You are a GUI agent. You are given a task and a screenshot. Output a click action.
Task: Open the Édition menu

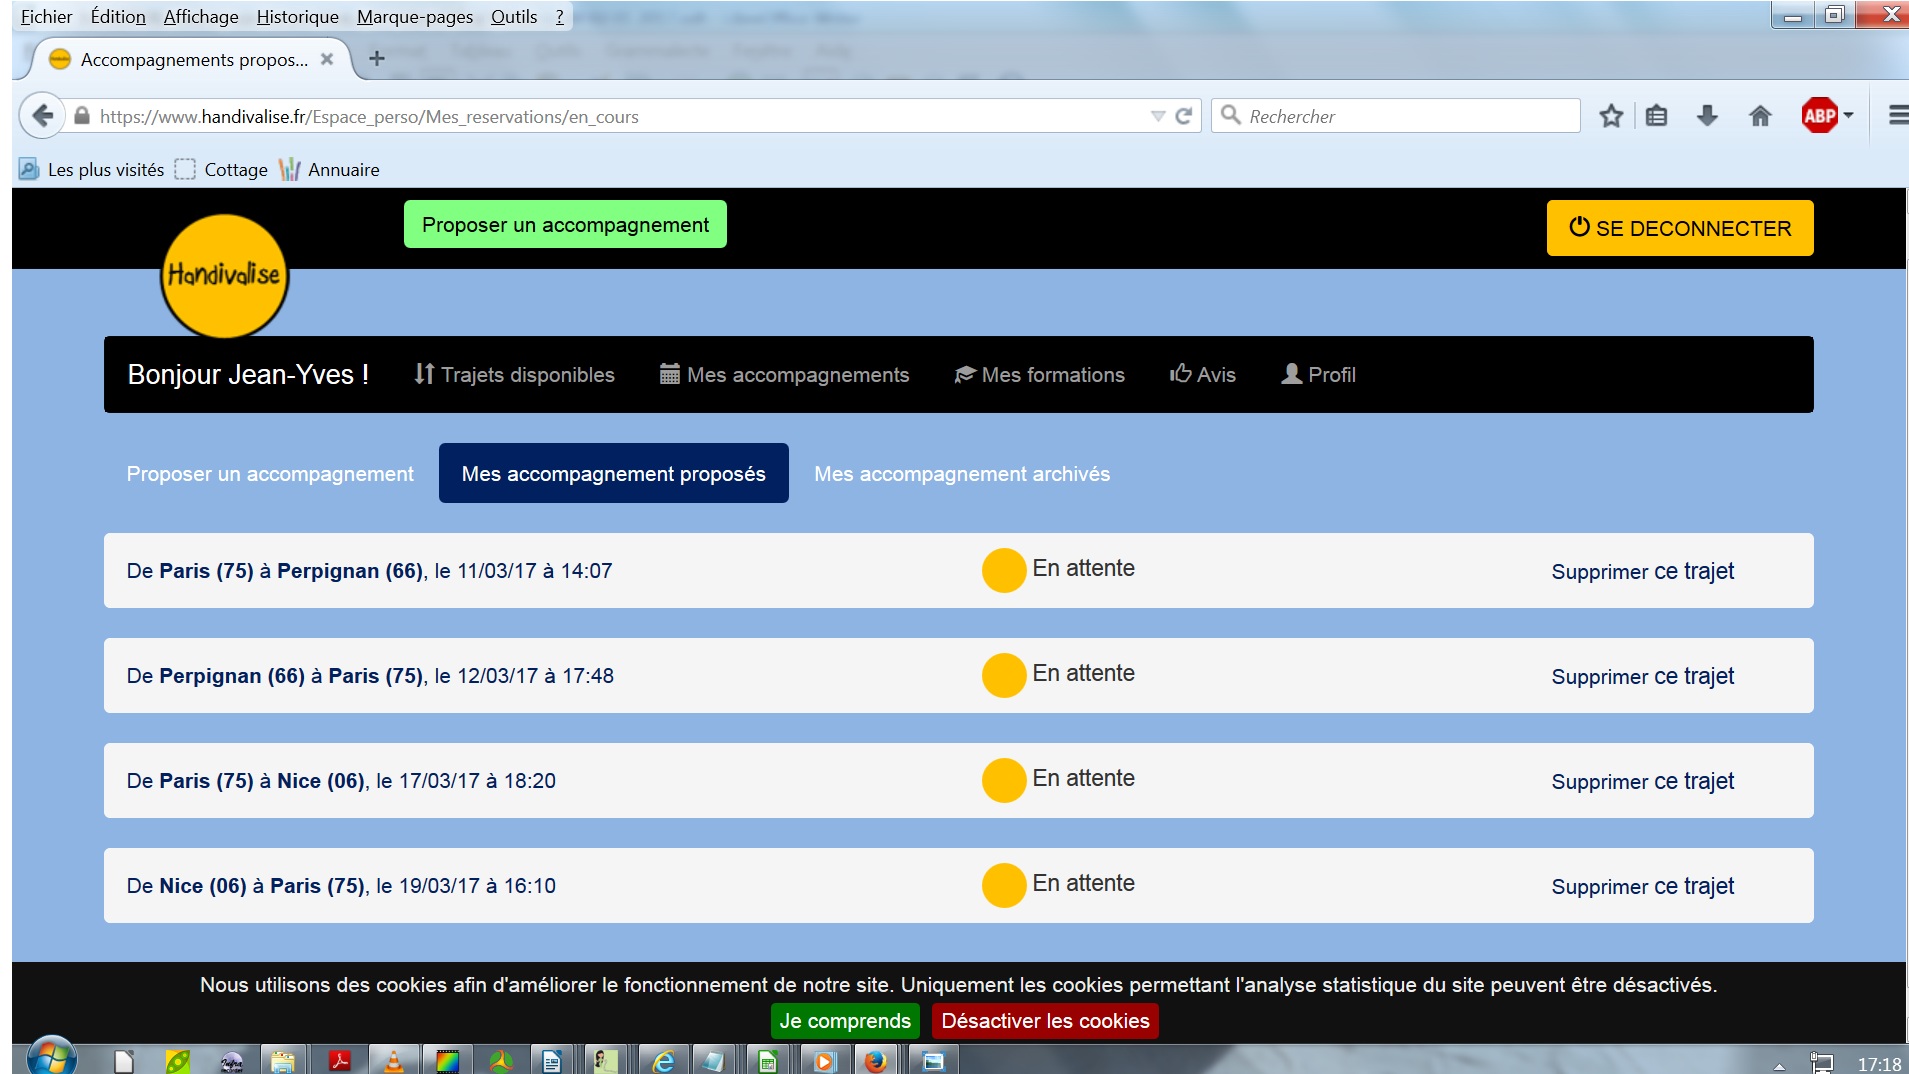(118, 16)
